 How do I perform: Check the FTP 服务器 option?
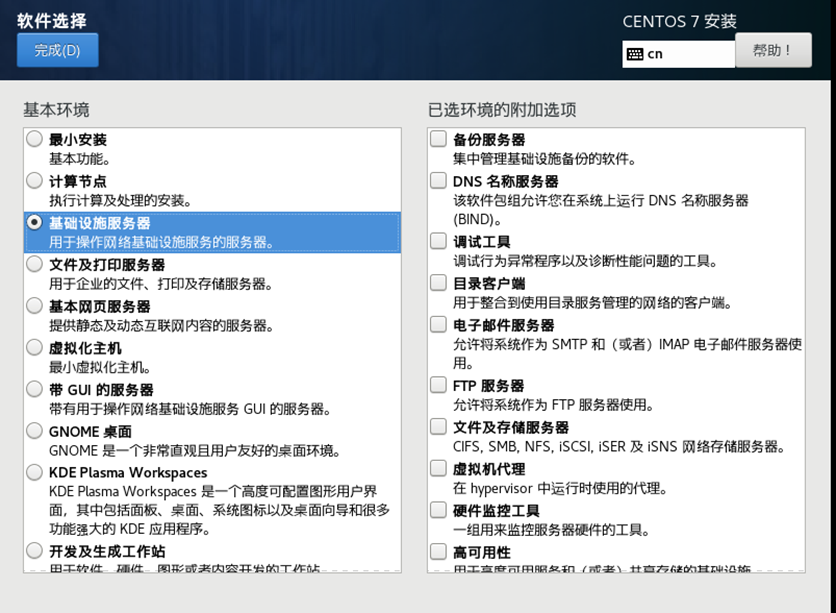point(438,385)
